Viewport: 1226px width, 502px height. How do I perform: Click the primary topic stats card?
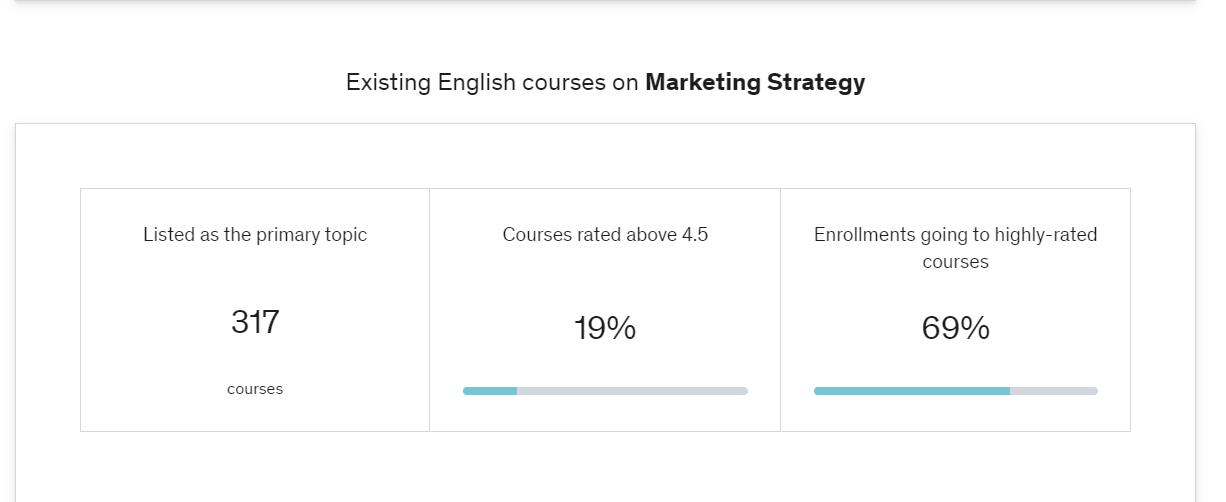click(x=255, y=310)
